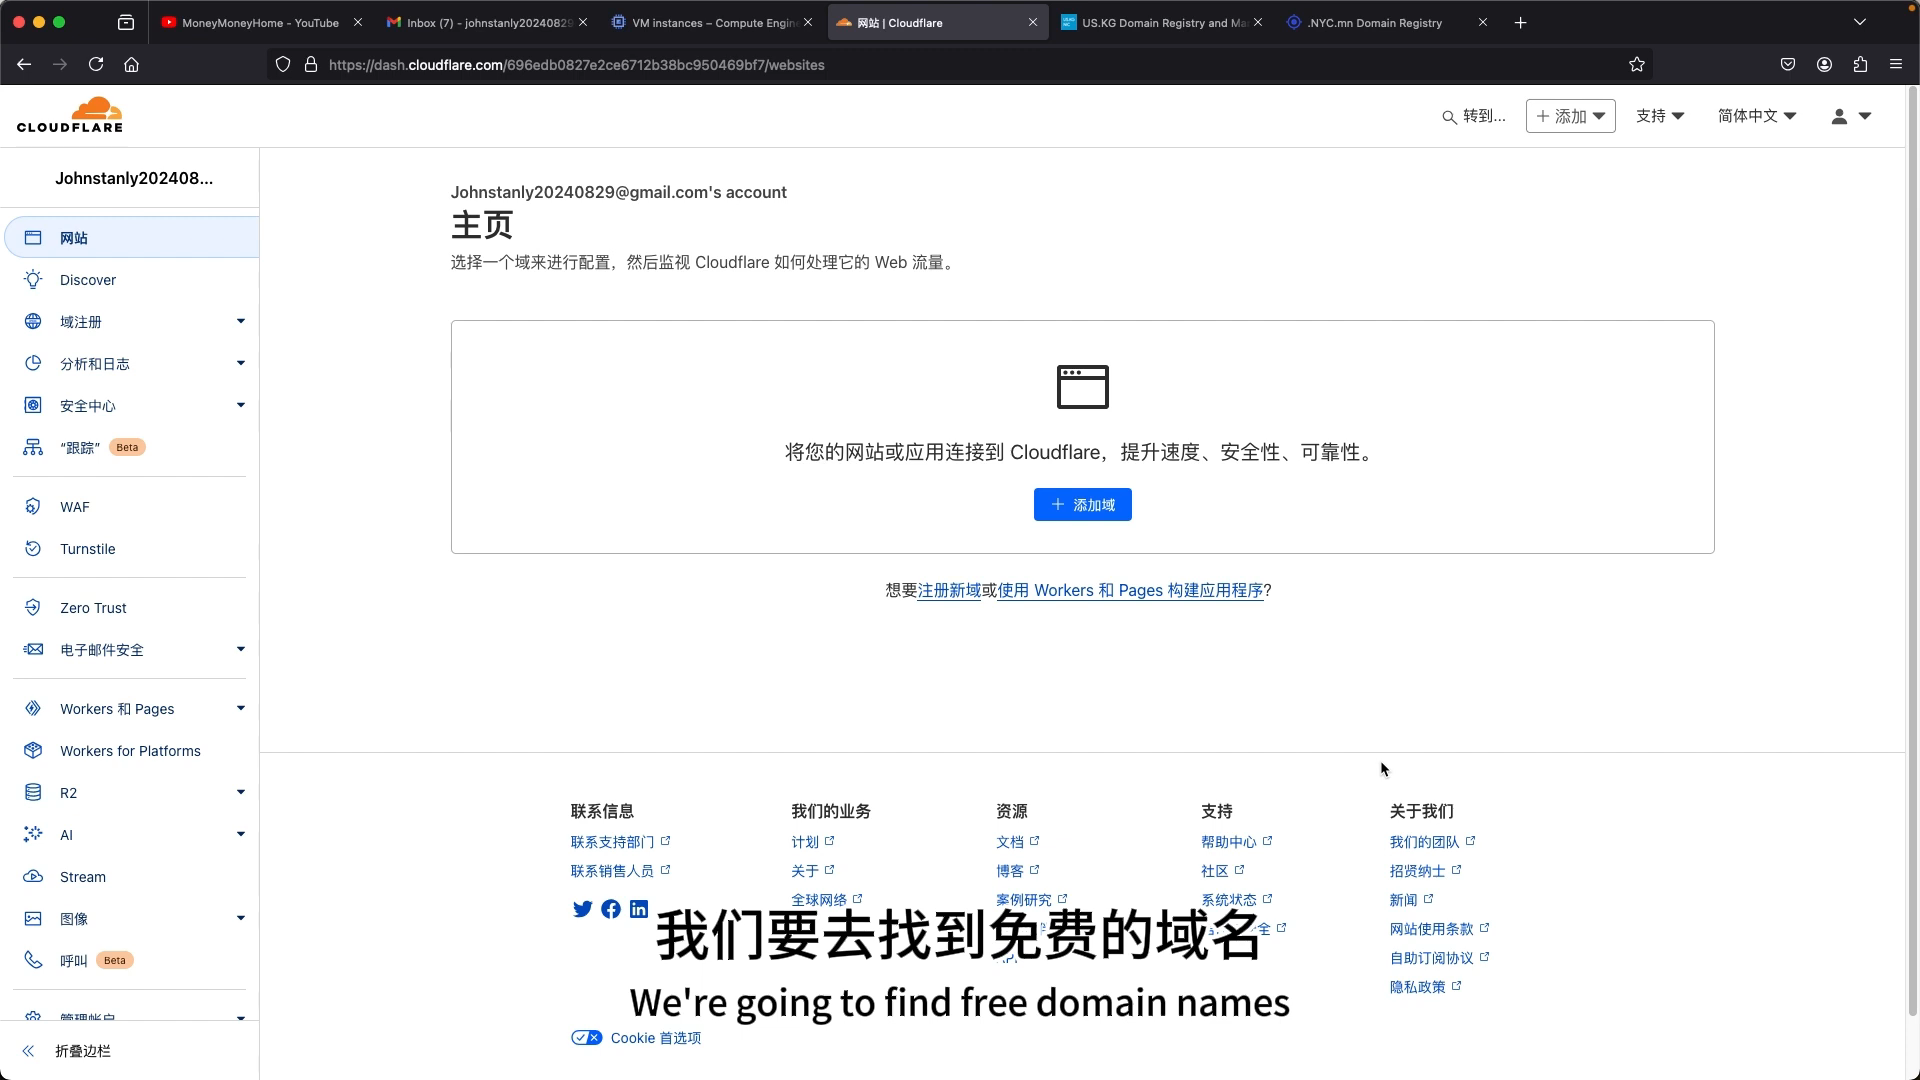The width and height of the screenshot is (1920, 1080).
Task: Click the browser address bar URL
Action: click(x=576, y=65)
